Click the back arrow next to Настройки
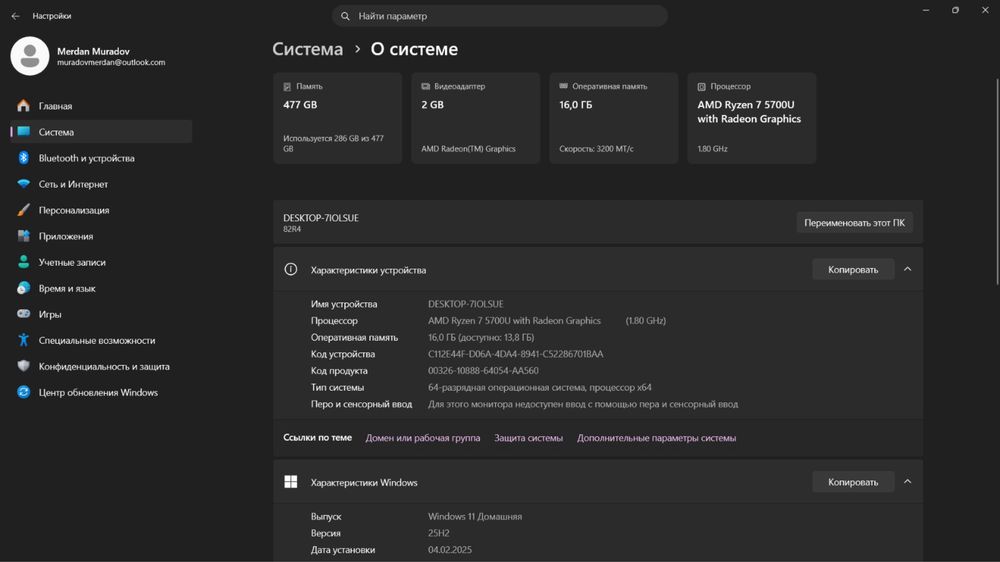 (x=15, y=16)
